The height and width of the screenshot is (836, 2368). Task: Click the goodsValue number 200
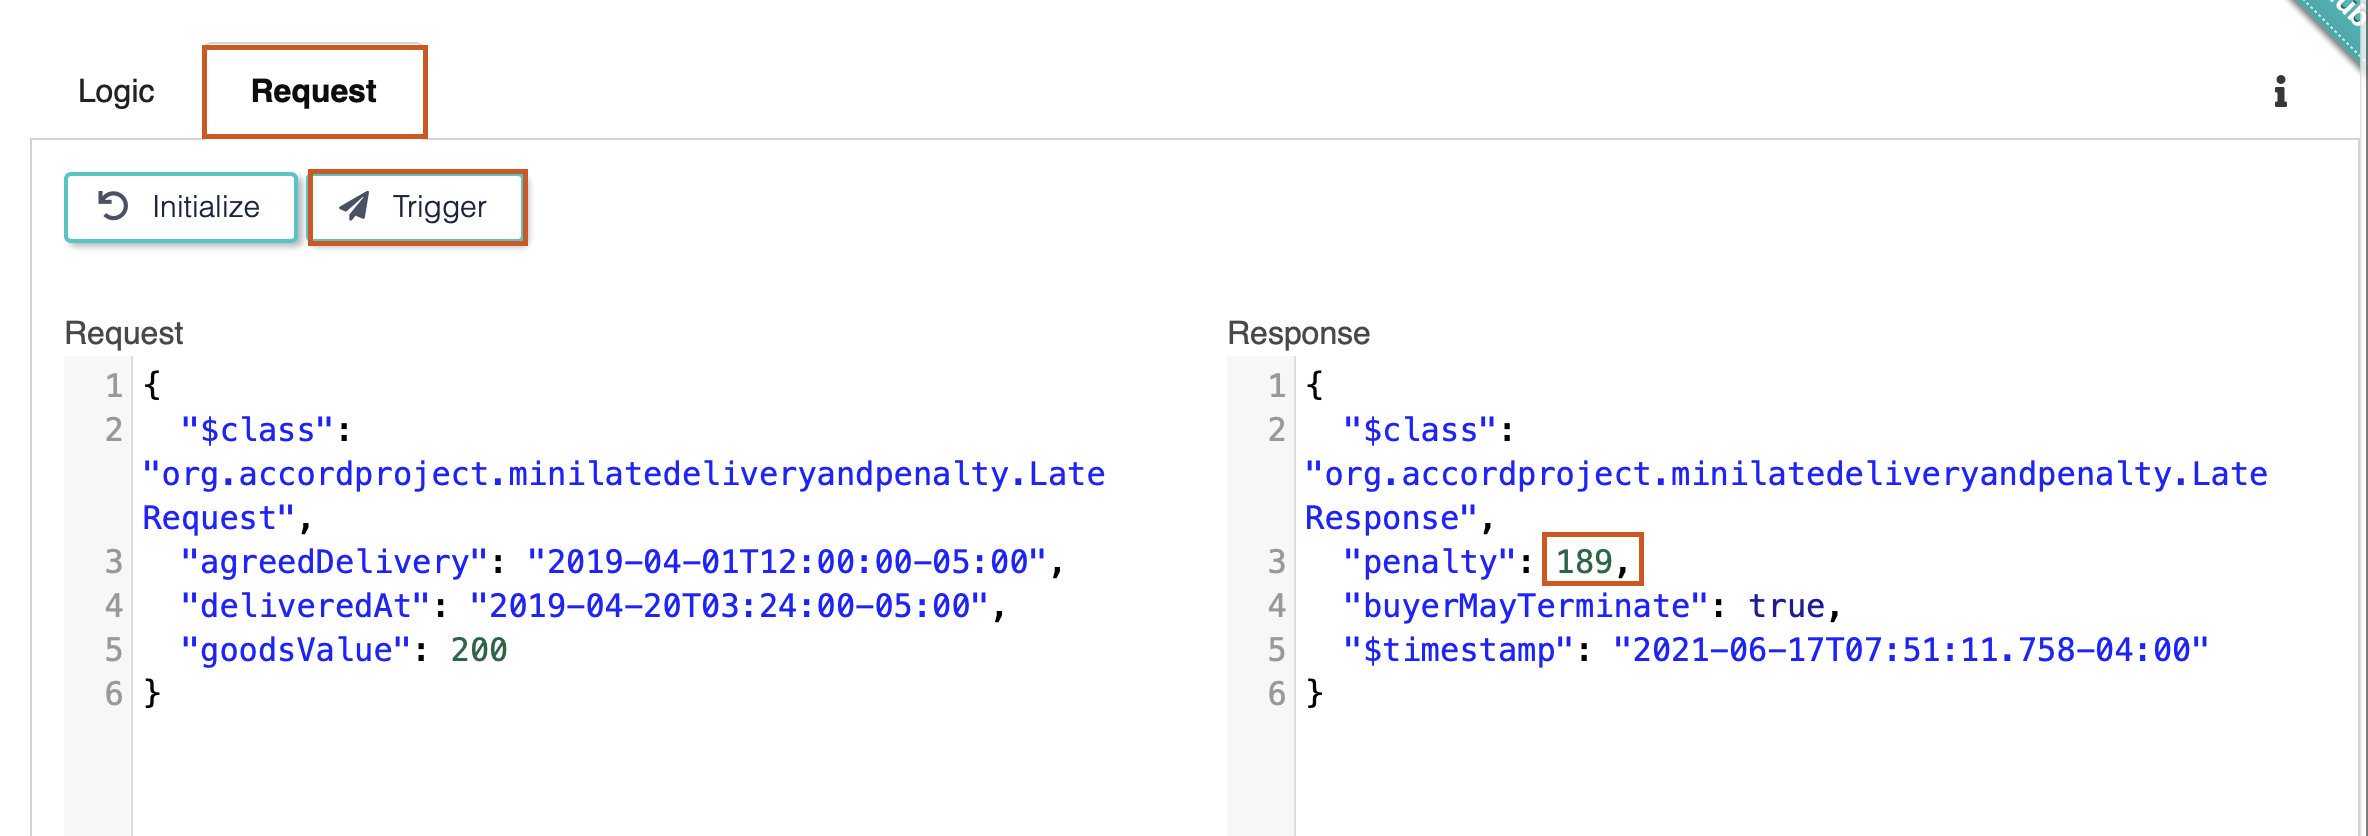[478, 650]
